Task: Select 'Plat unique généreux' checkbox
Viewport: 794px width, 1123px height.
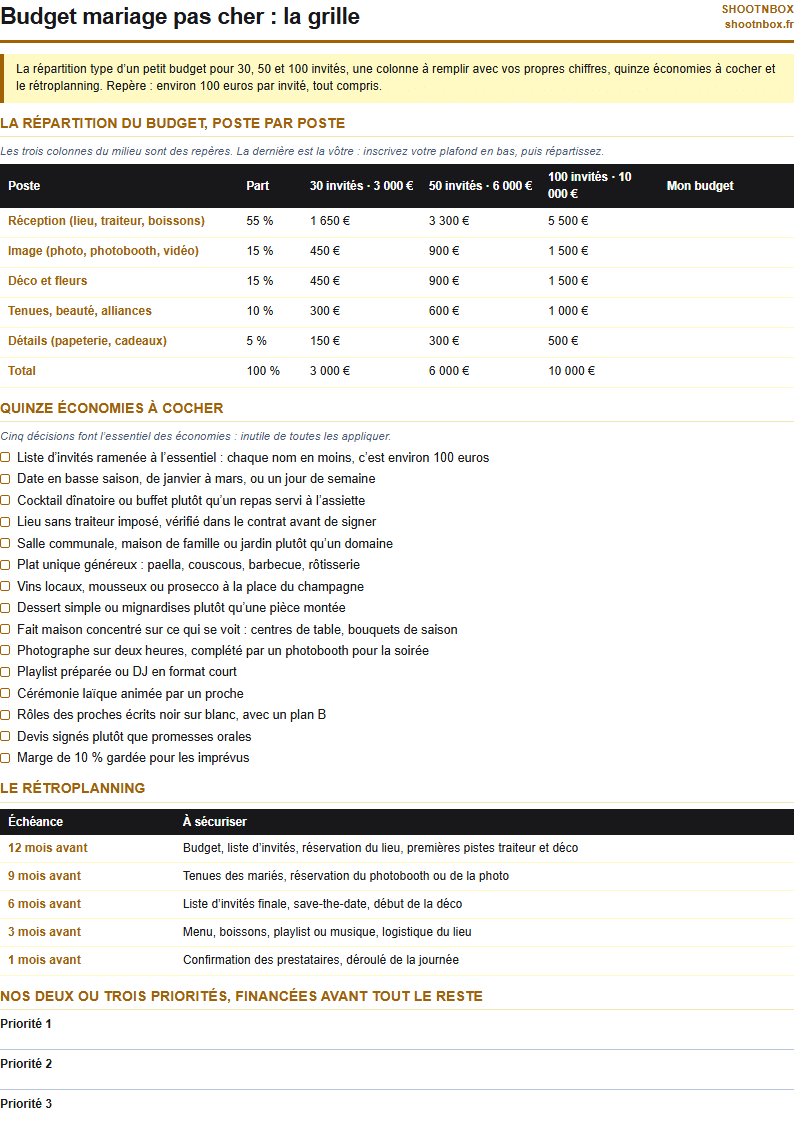Action: point(5,565)
